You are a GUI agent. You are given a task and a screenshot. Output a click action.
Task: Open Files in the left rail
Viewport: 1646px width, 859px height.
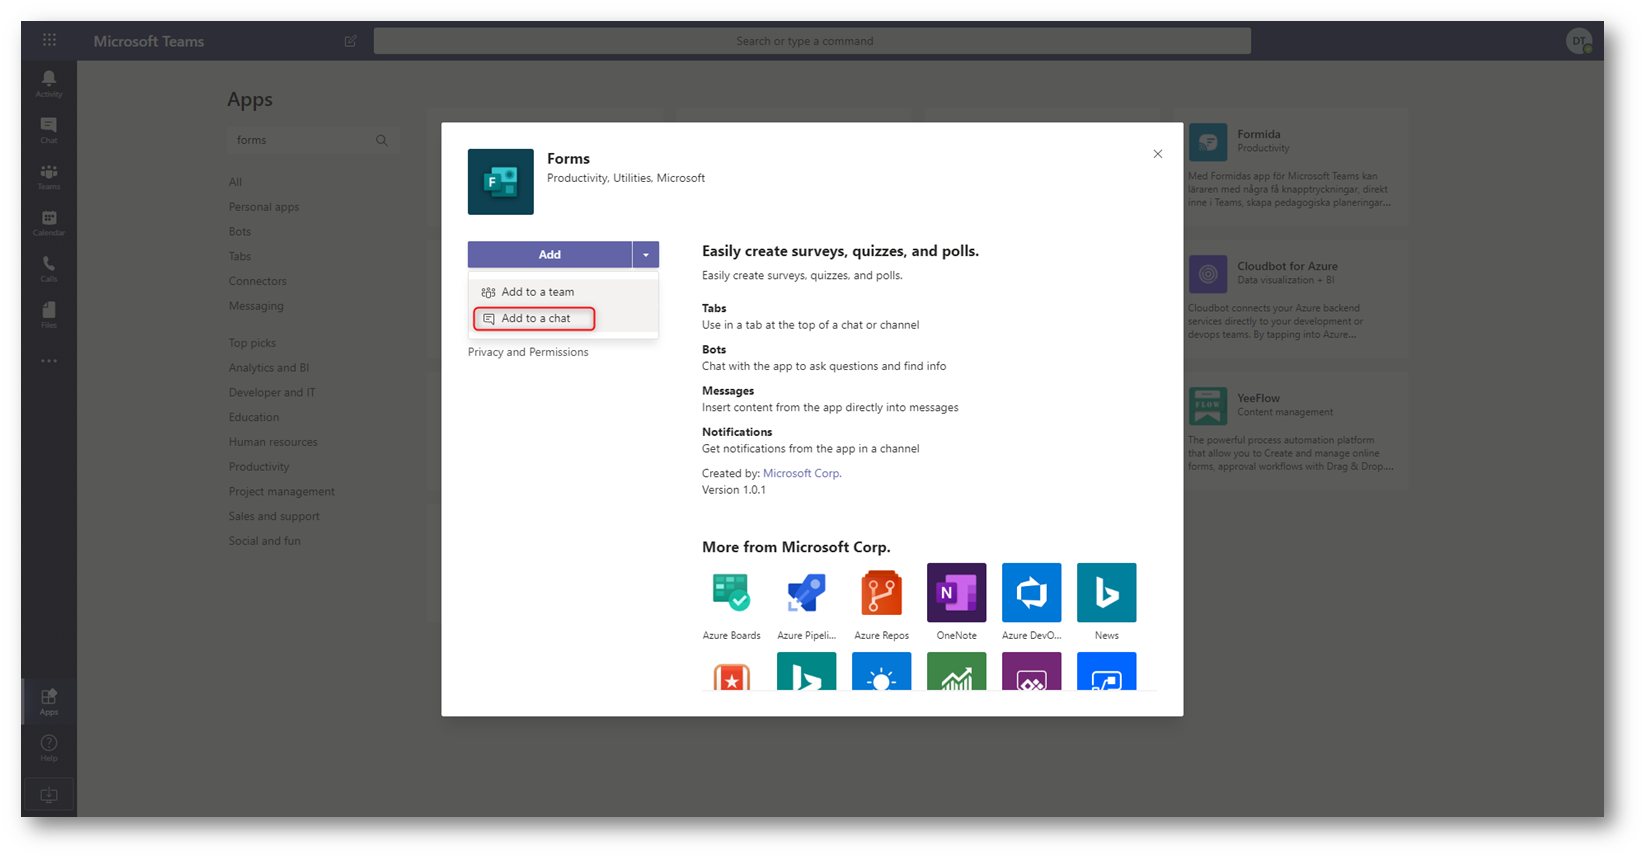pos(49,314)
